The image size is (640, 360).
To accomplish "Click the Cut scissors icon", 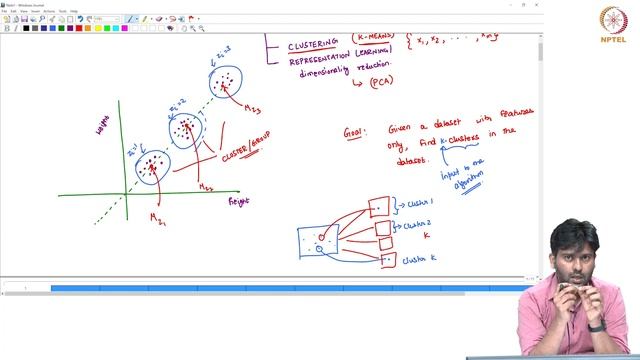I will (52, 19).
